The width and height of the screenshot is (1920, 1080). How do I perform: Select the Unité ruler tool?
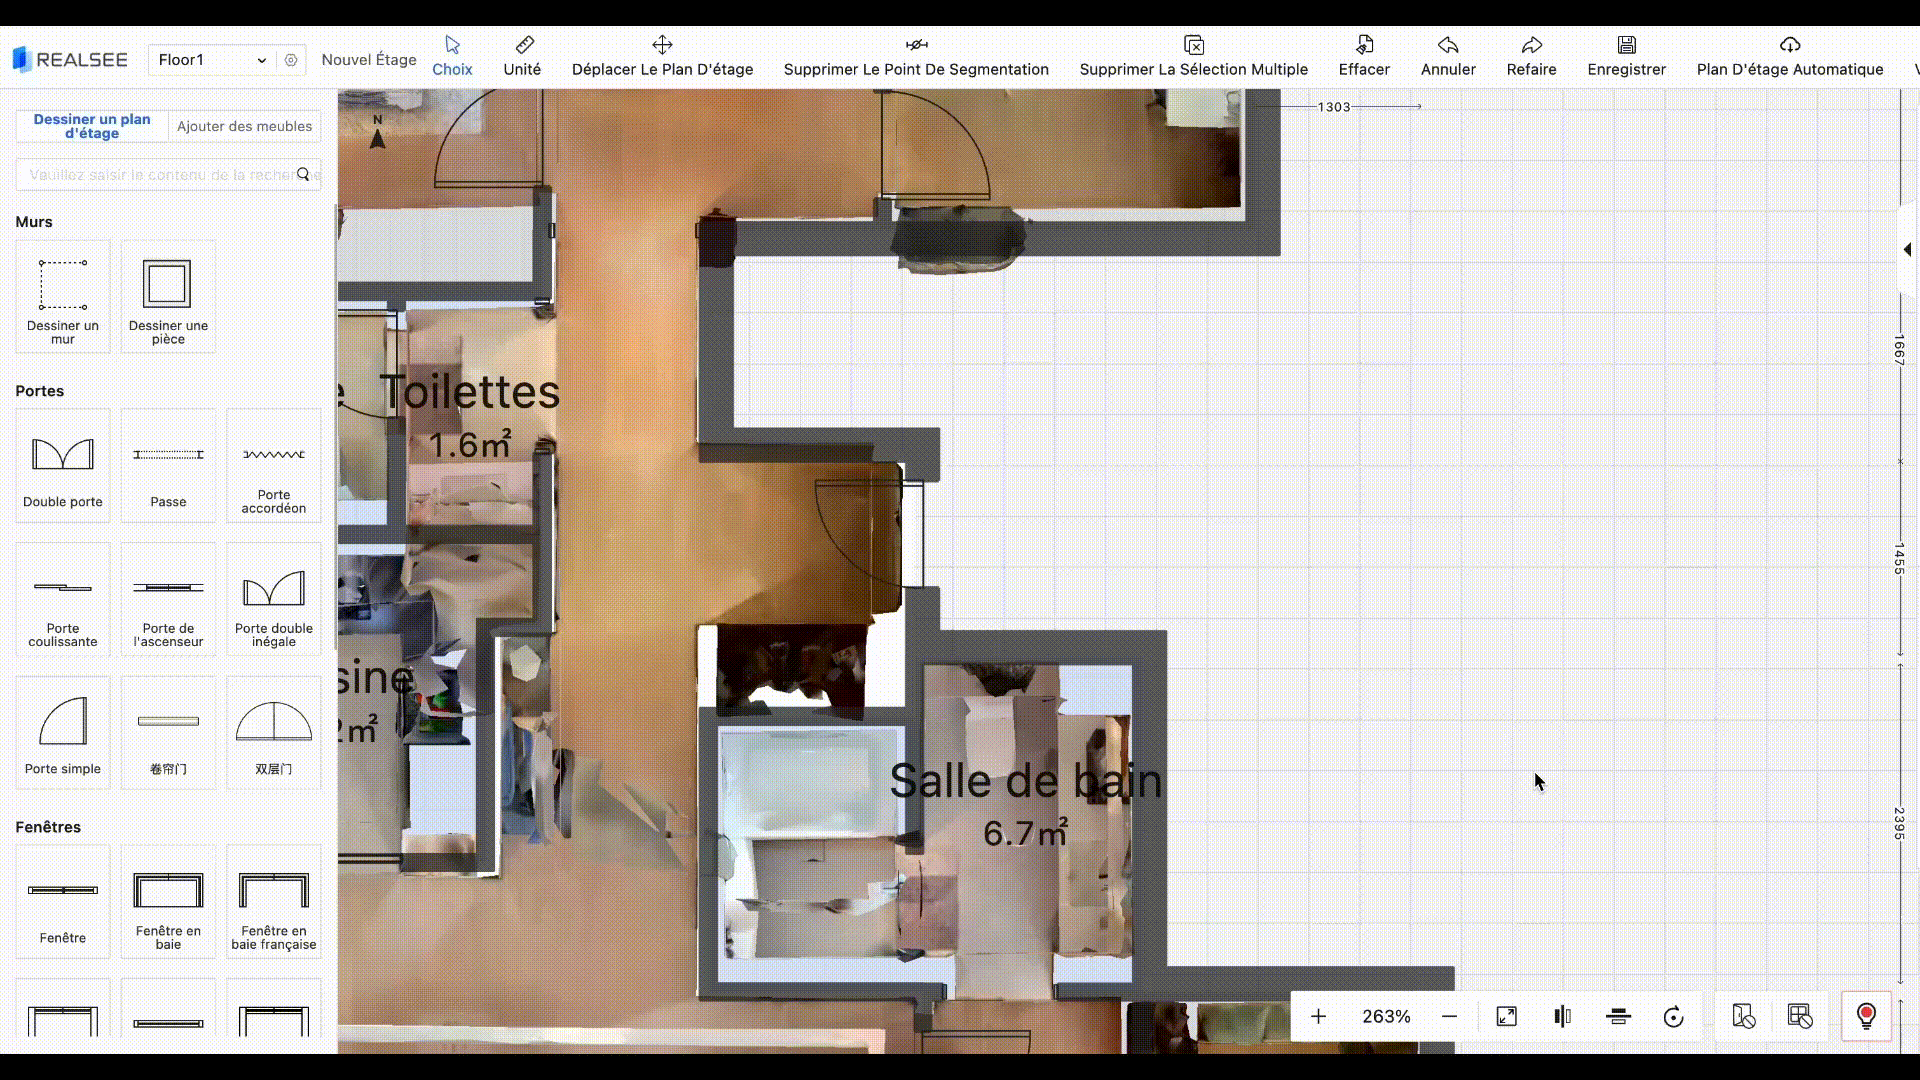coord(522,56)
